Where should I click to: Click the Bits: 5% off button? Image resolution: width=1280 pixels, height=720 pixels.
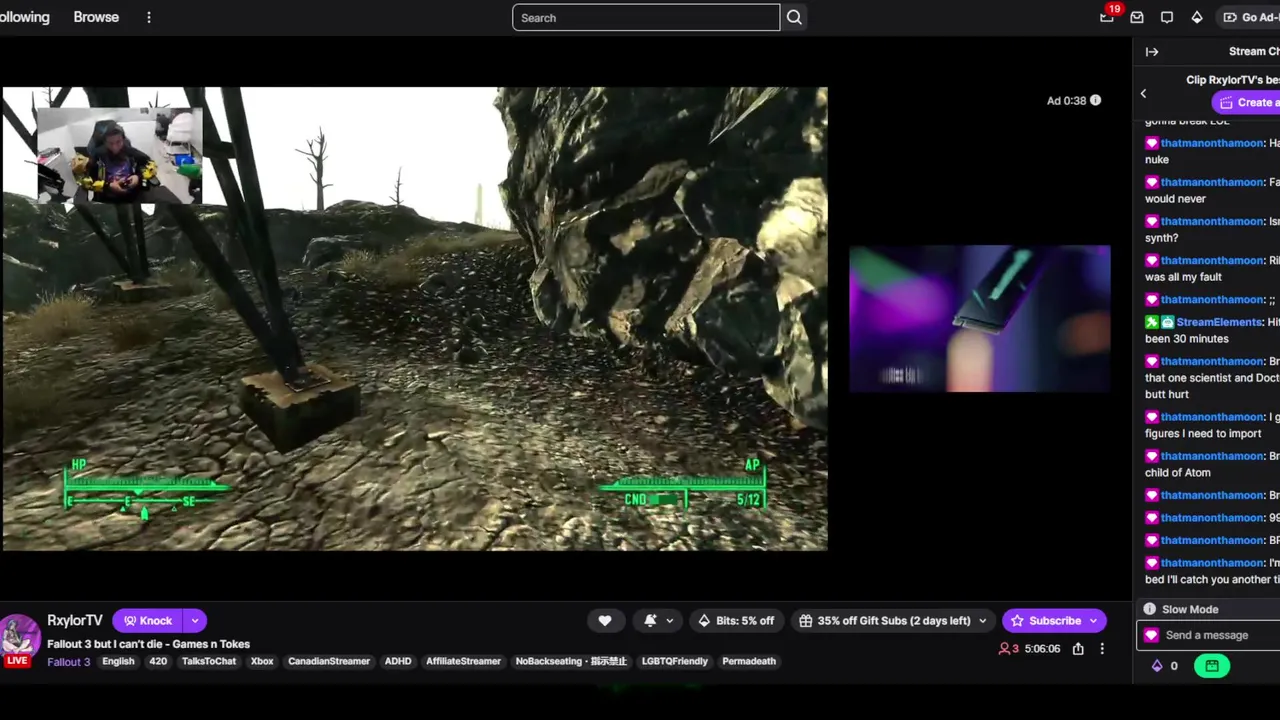click(735, 621)
